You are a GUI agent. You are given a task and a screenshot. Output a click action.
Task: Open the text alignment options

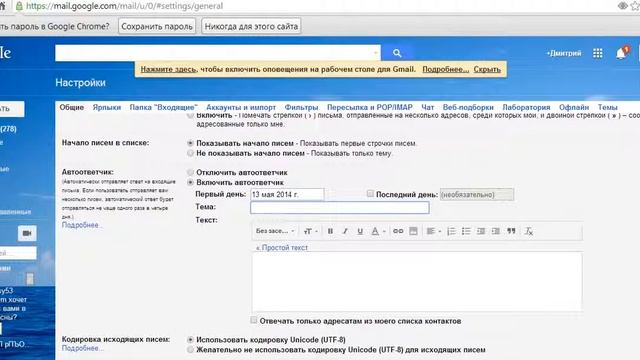click(x=433, y=231)
